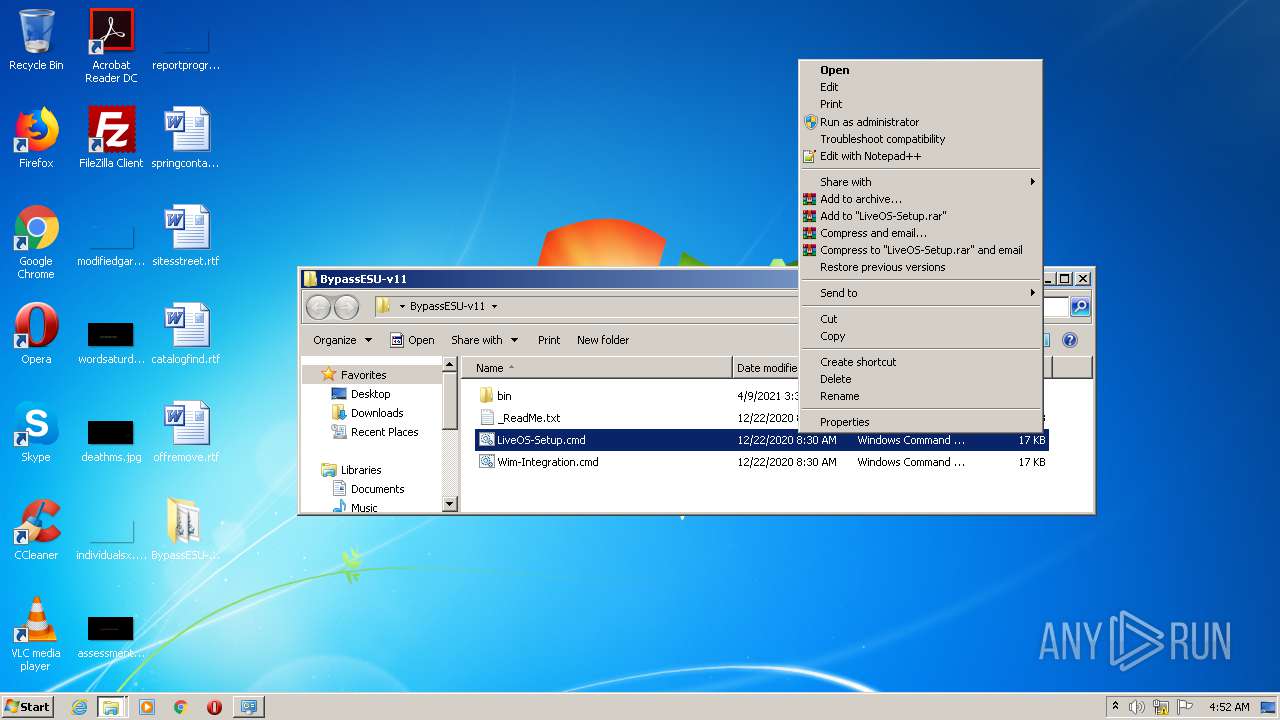1280x720 pixels.
Task: Click Print in Explorer toolbar
Action: pyautogui.click(x=549, y=340)
